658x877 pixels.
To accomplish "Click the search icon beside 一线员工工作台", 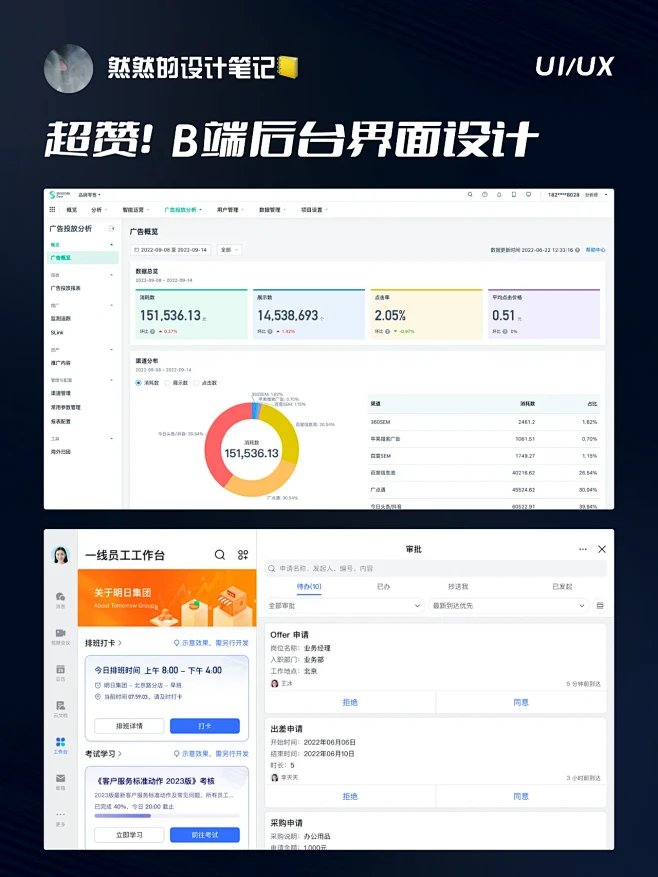I will [x=220, y=554].
